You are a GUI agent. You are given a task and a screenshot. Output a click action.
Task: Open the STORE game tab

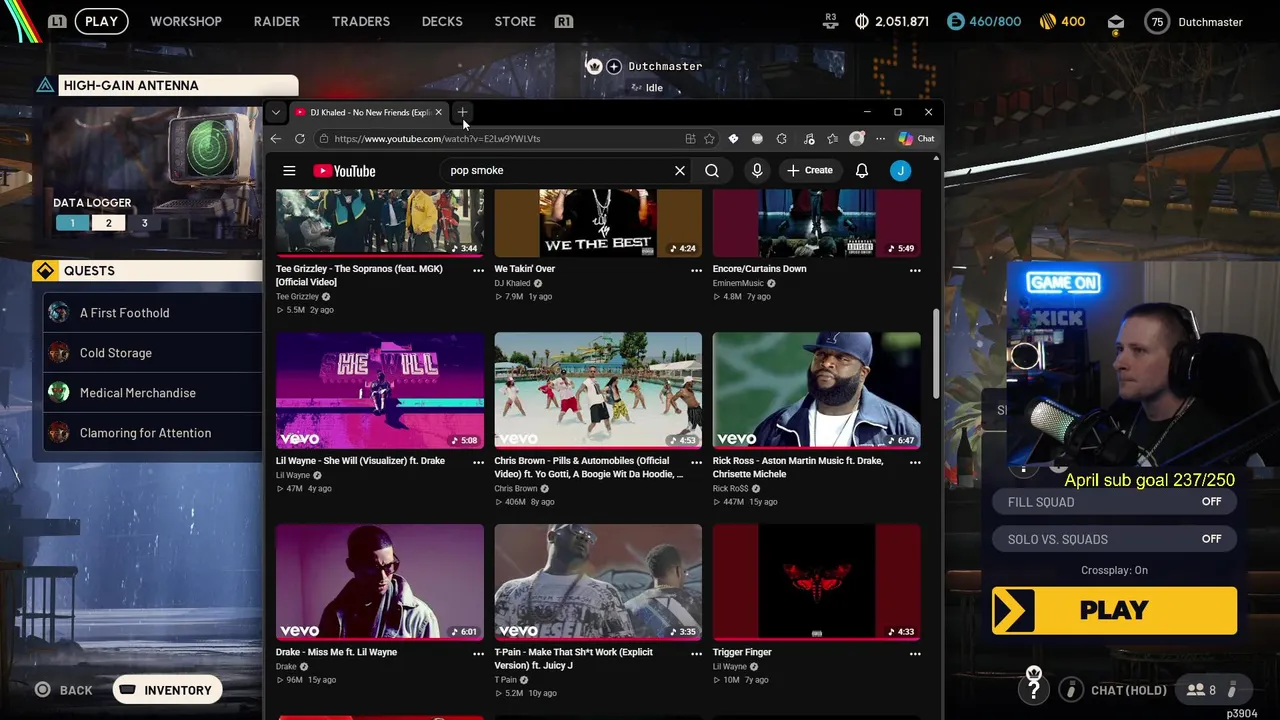515,21
